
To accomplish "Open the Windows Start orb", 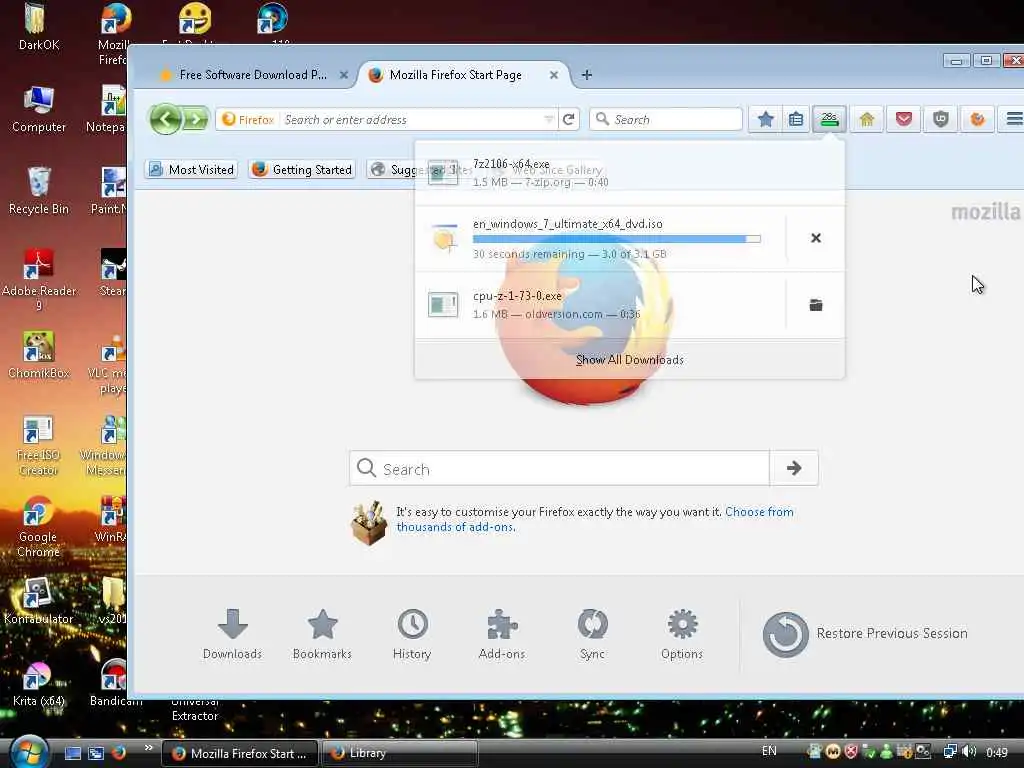I will pos(27,752).
